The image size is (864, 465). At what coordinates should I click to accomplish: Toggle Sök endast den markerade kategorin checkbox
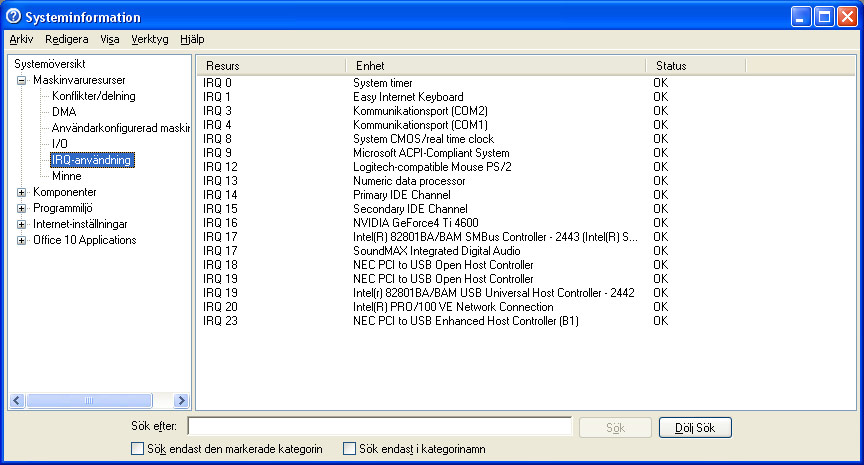137,448
